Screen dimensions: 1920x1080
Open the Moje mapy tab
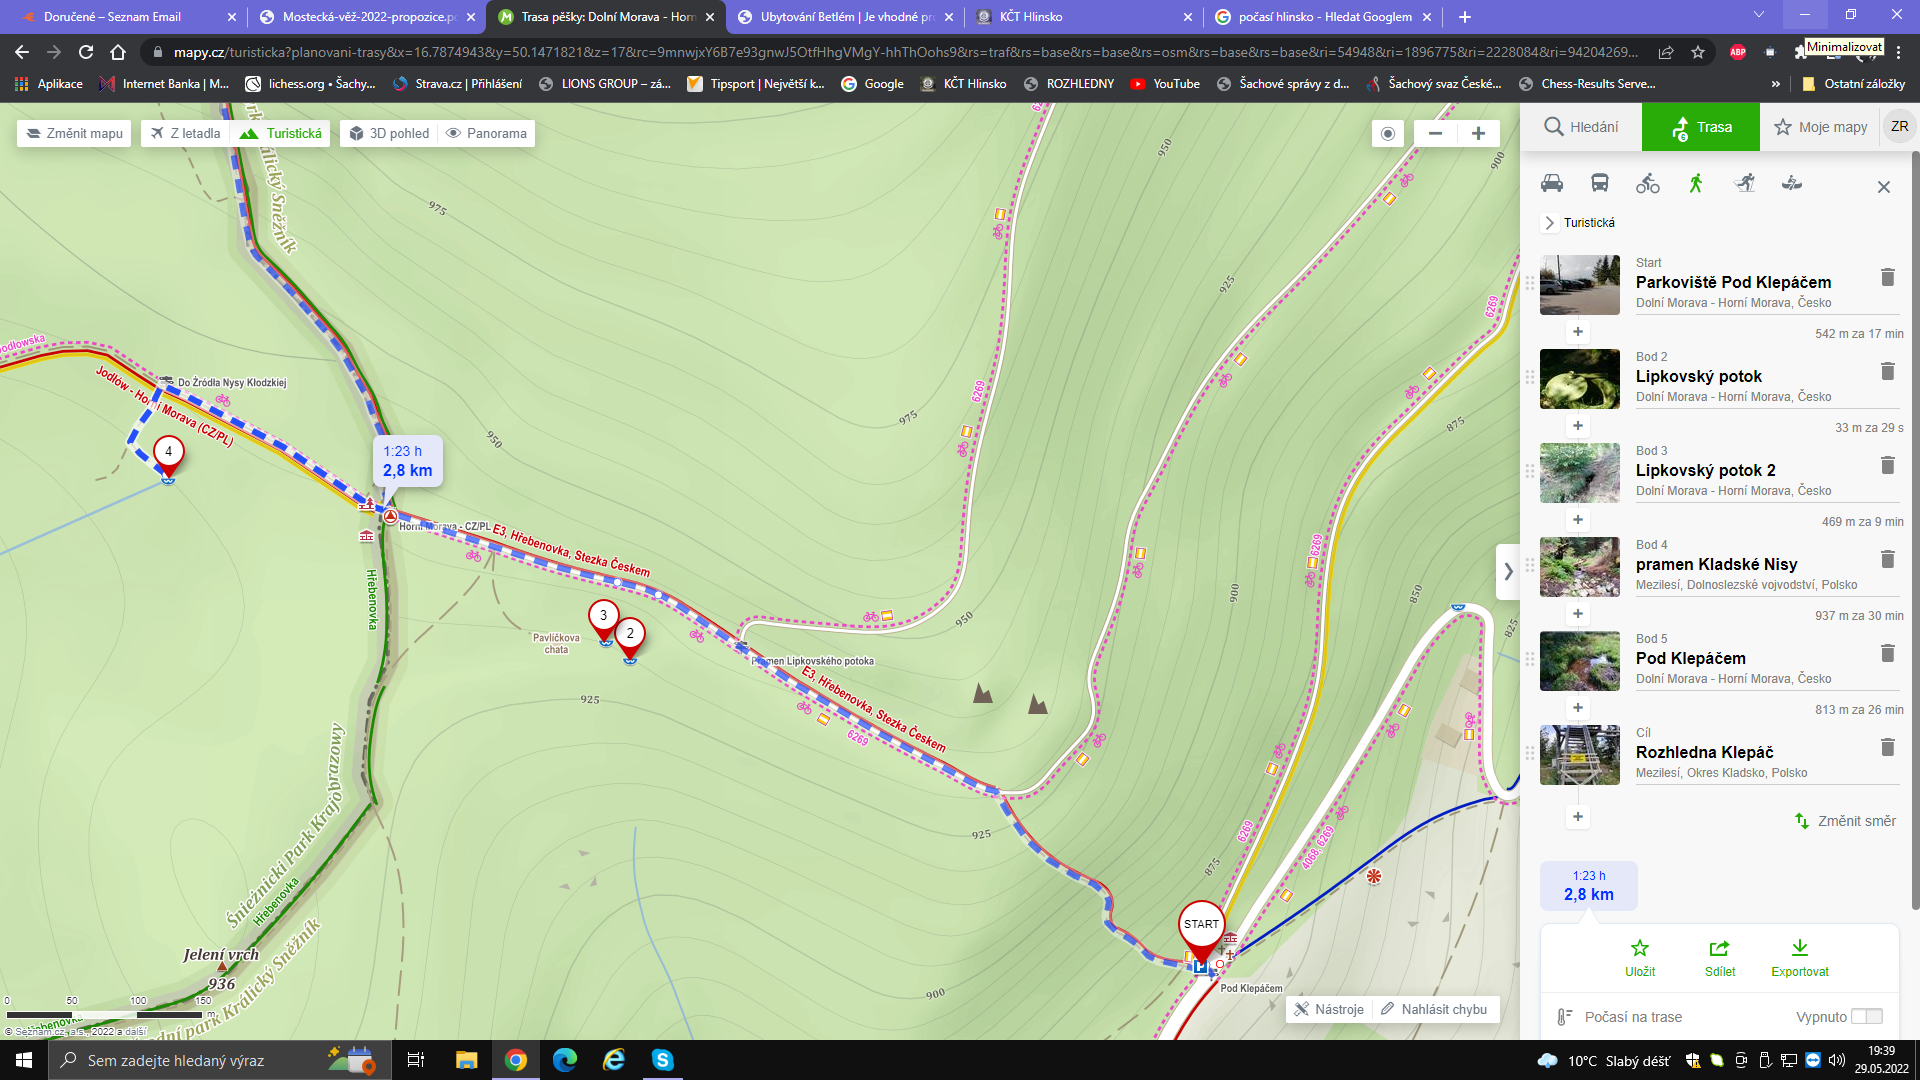pos(1820,127)
